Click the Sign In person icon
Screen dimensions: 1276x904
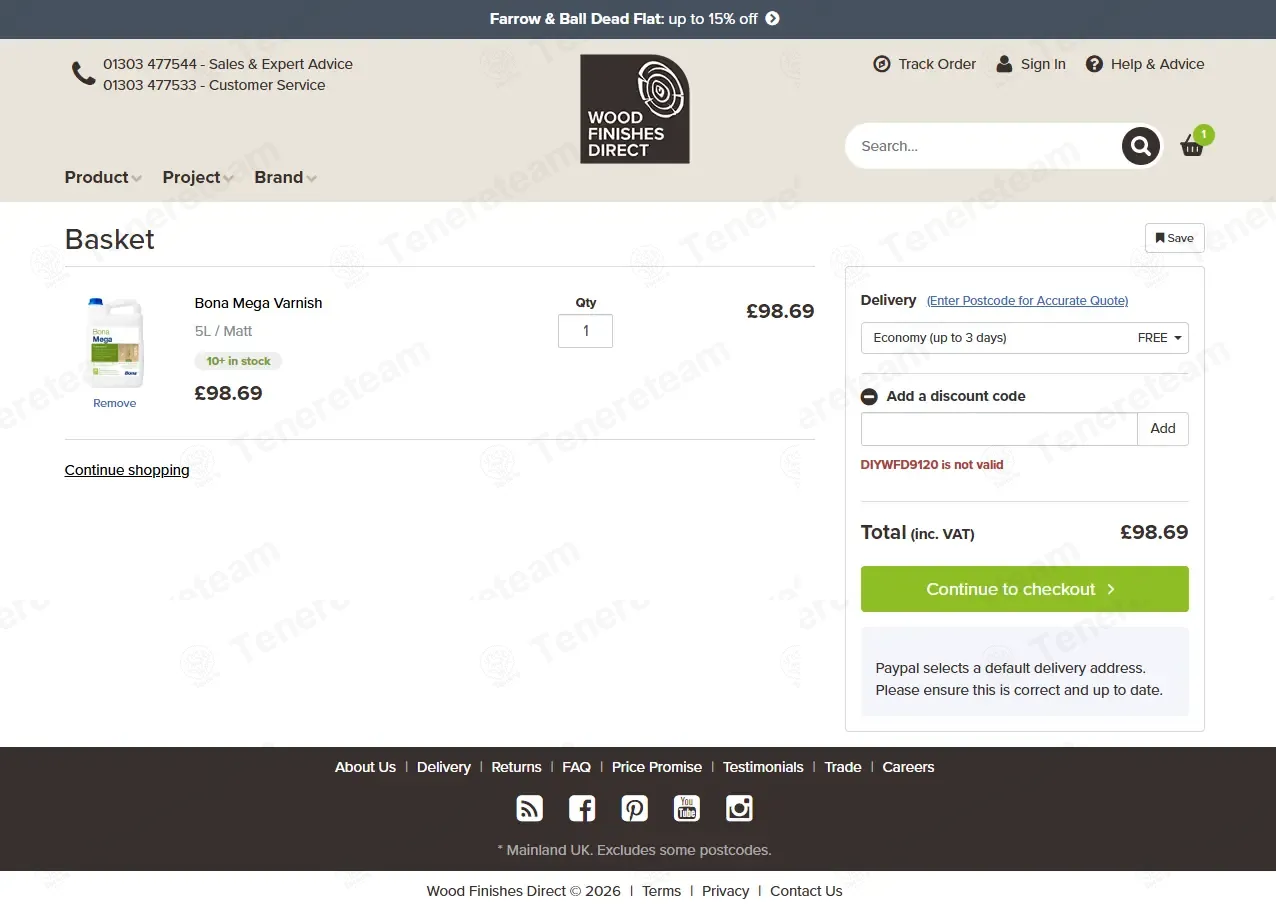point(1004,64)
